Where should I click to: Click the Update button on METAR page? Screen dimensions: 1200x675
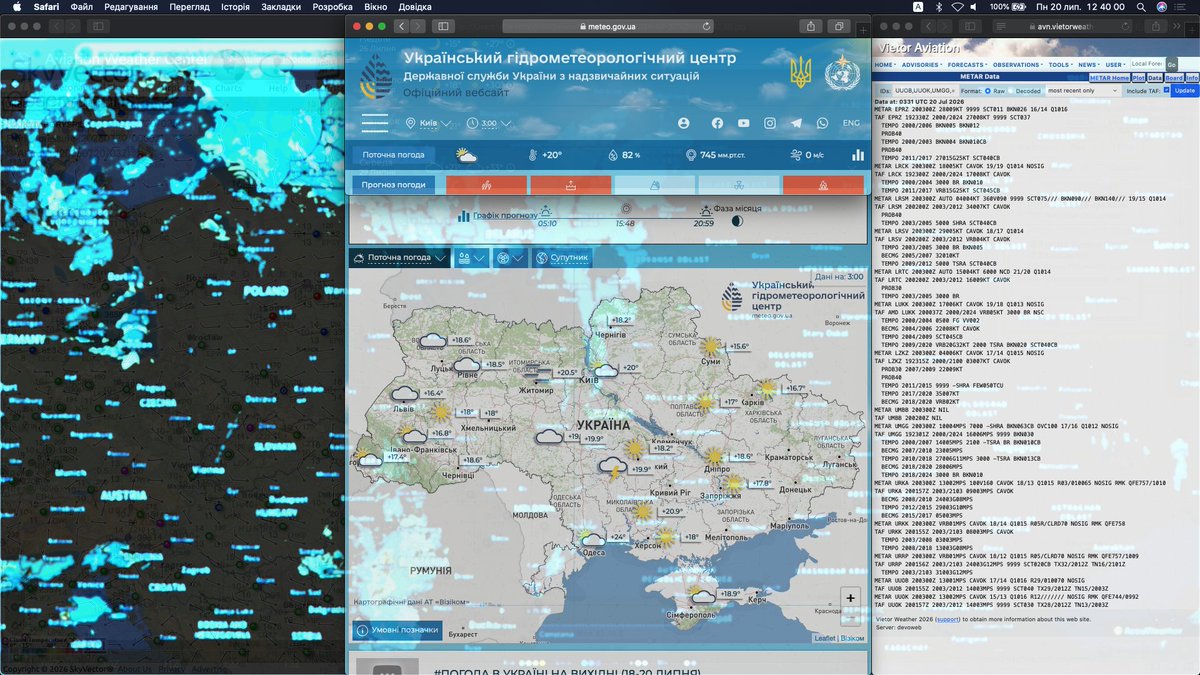coord(1184,90)
